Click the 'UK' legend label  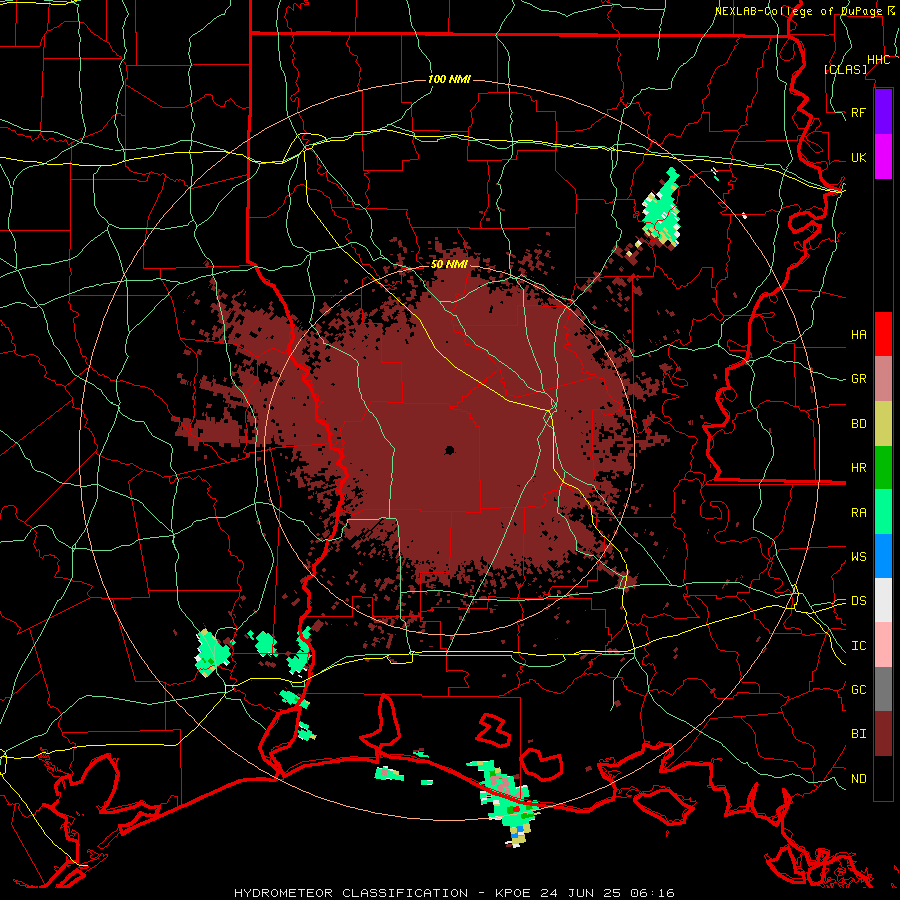[859, 157]
